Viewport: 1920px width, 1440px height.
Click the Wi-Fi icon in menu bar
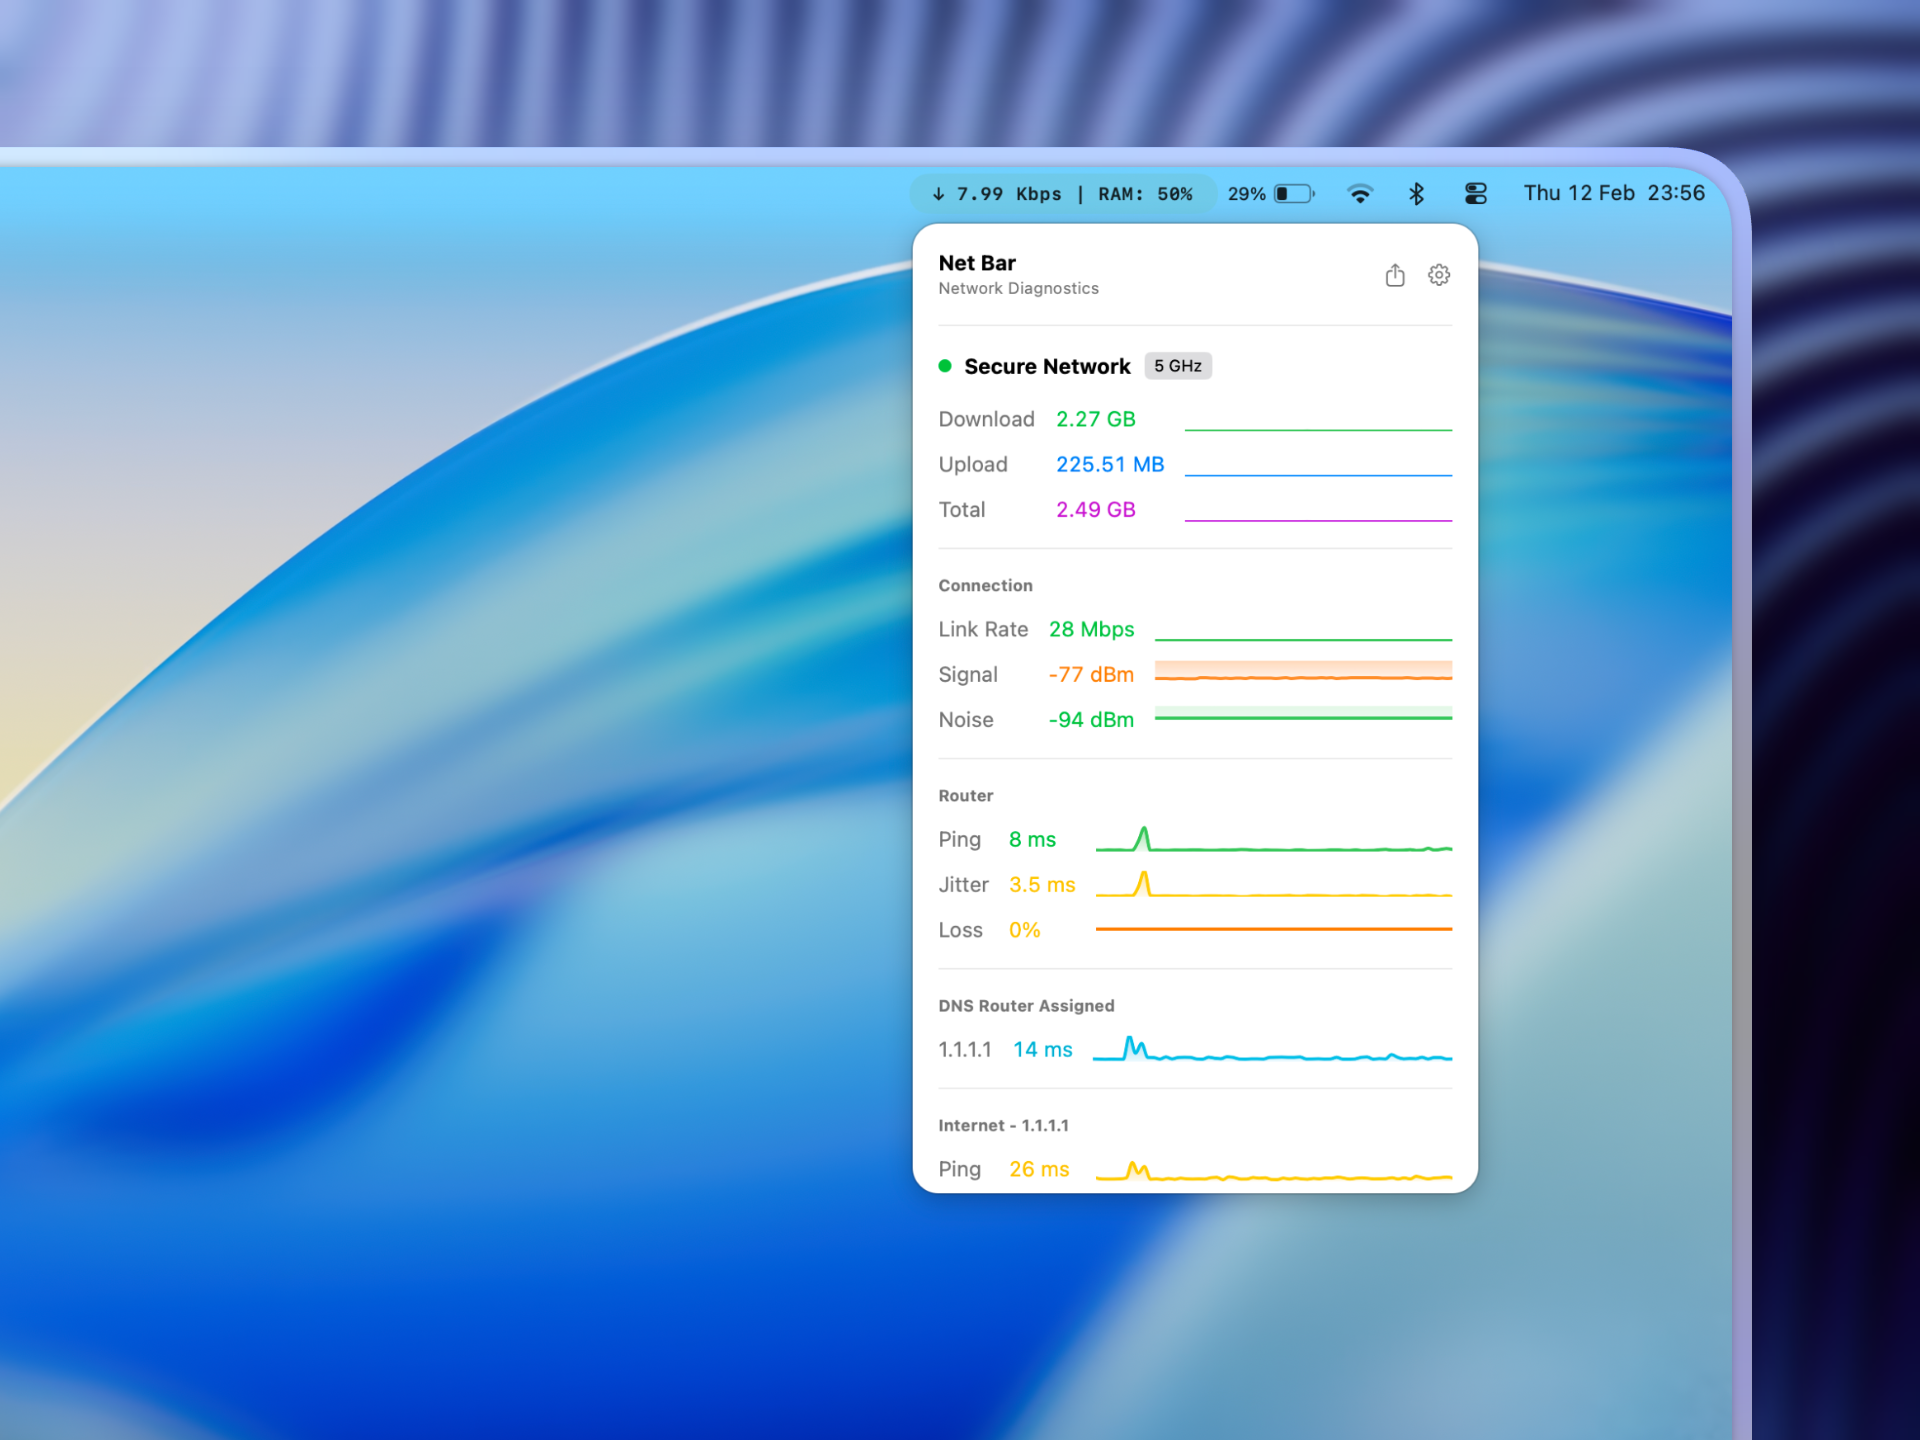1360,193
